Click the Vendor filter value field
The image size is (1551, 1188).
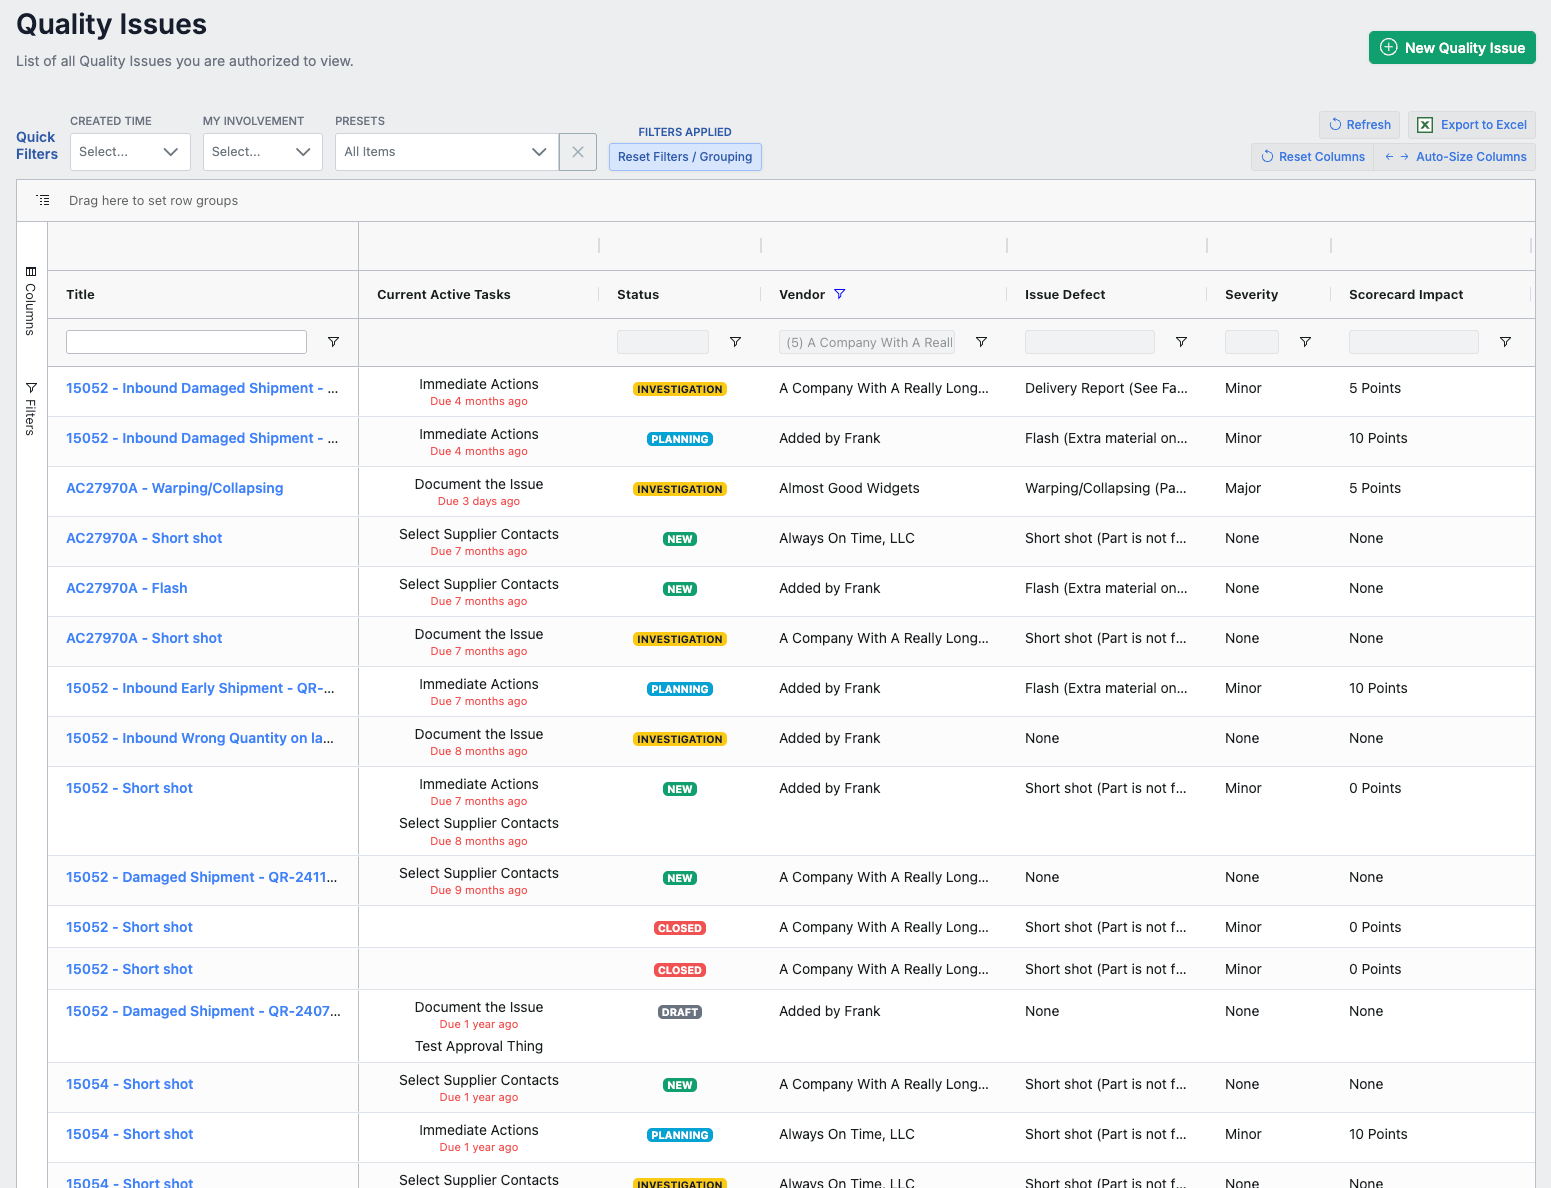tap(867, 342)
